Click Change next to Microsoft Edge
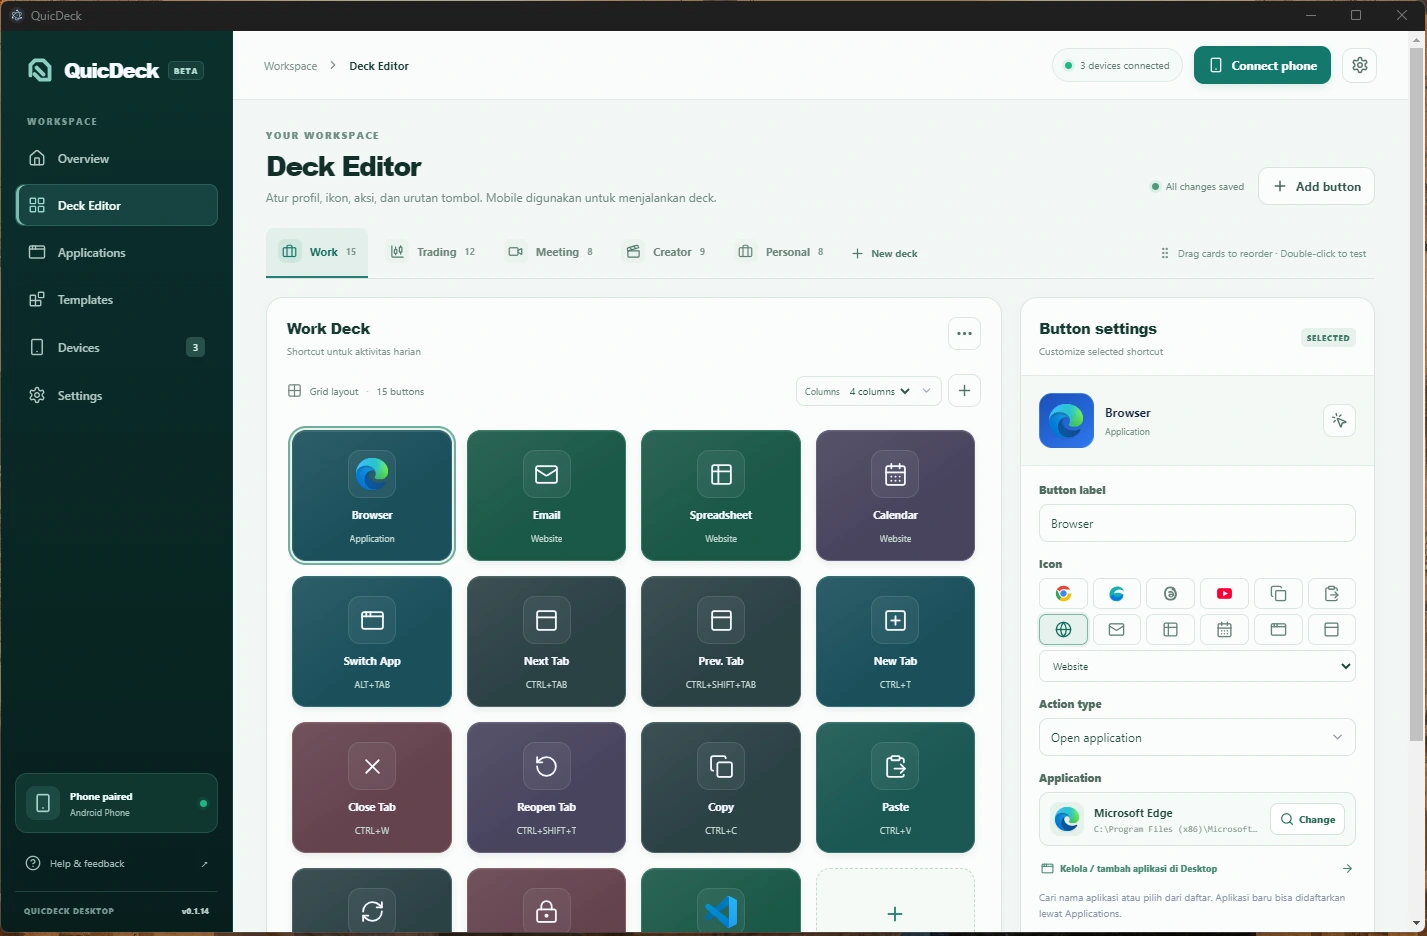The image size is (1427, 936). [1307, 819]
